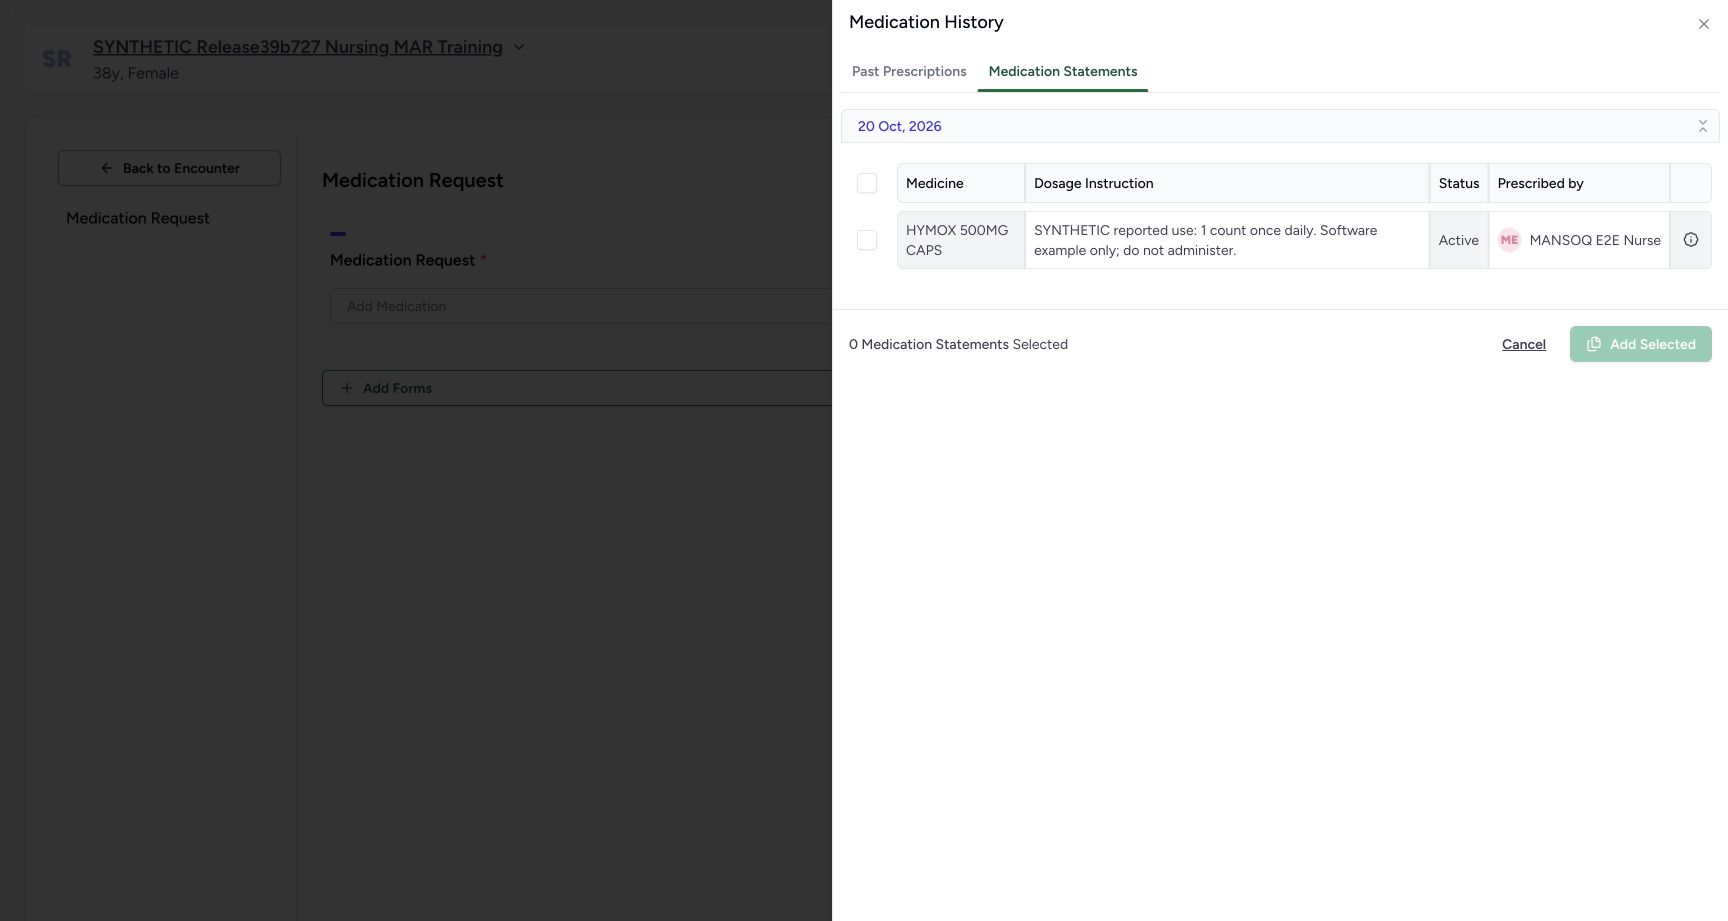Click the Prescribed by column header

[1579, 183]
